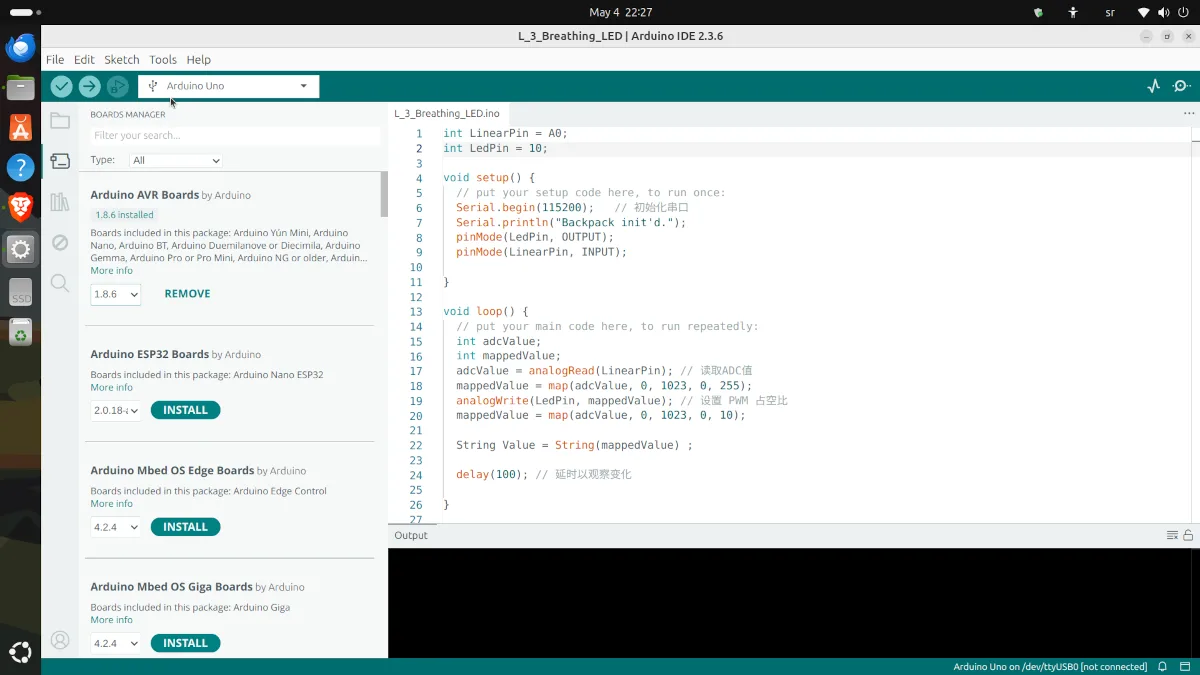This screenshot has width=1200, height=675.
Task: Click code line 'int LedPin = 10;'
Action: coord(495,148)
